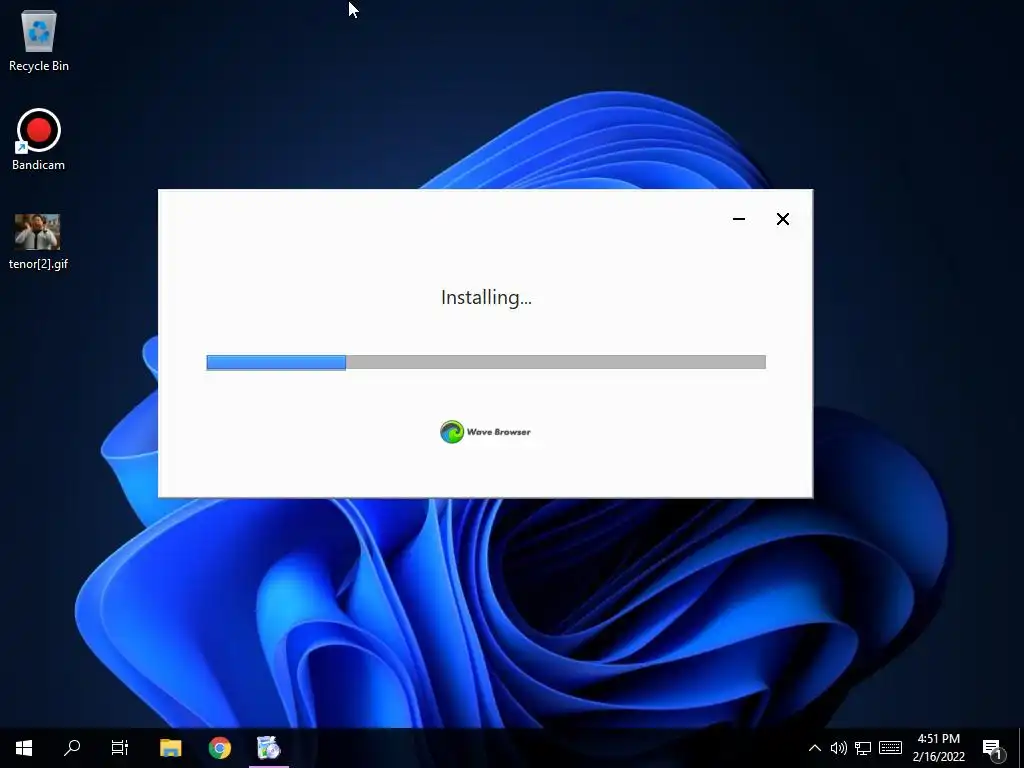Open taskbar Search
Screen dimensions: 1024x768
pyautogui.click(x=72, y=748)
